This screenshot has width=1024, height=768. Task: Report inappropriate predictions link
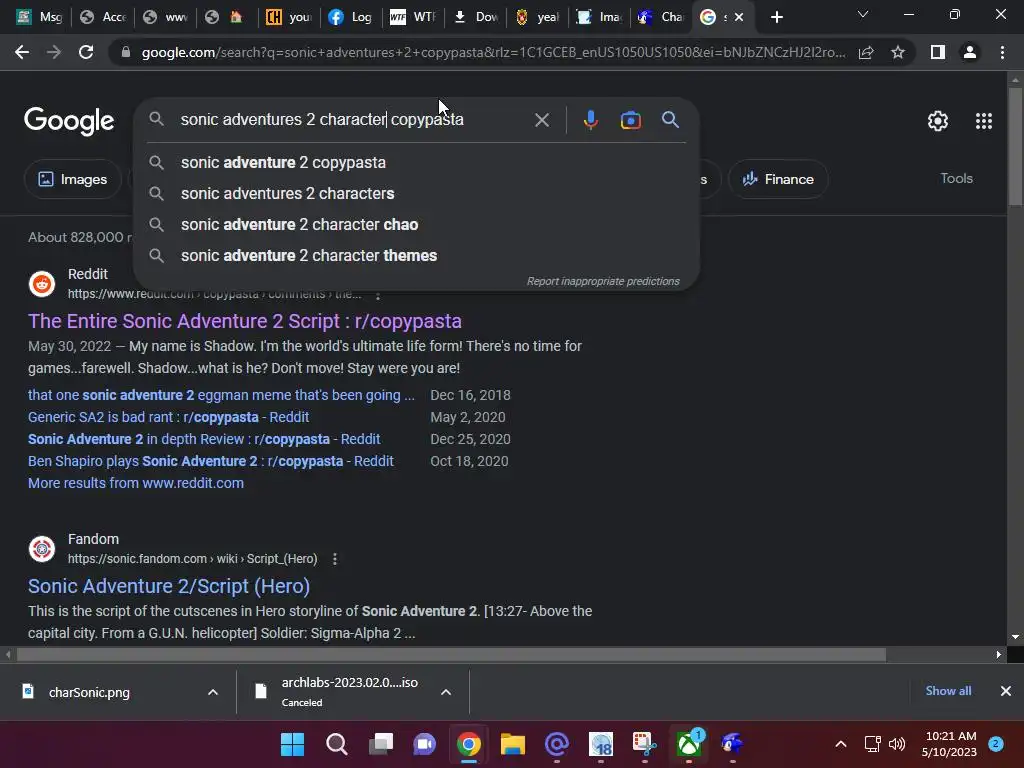click(x=603, y=281)
